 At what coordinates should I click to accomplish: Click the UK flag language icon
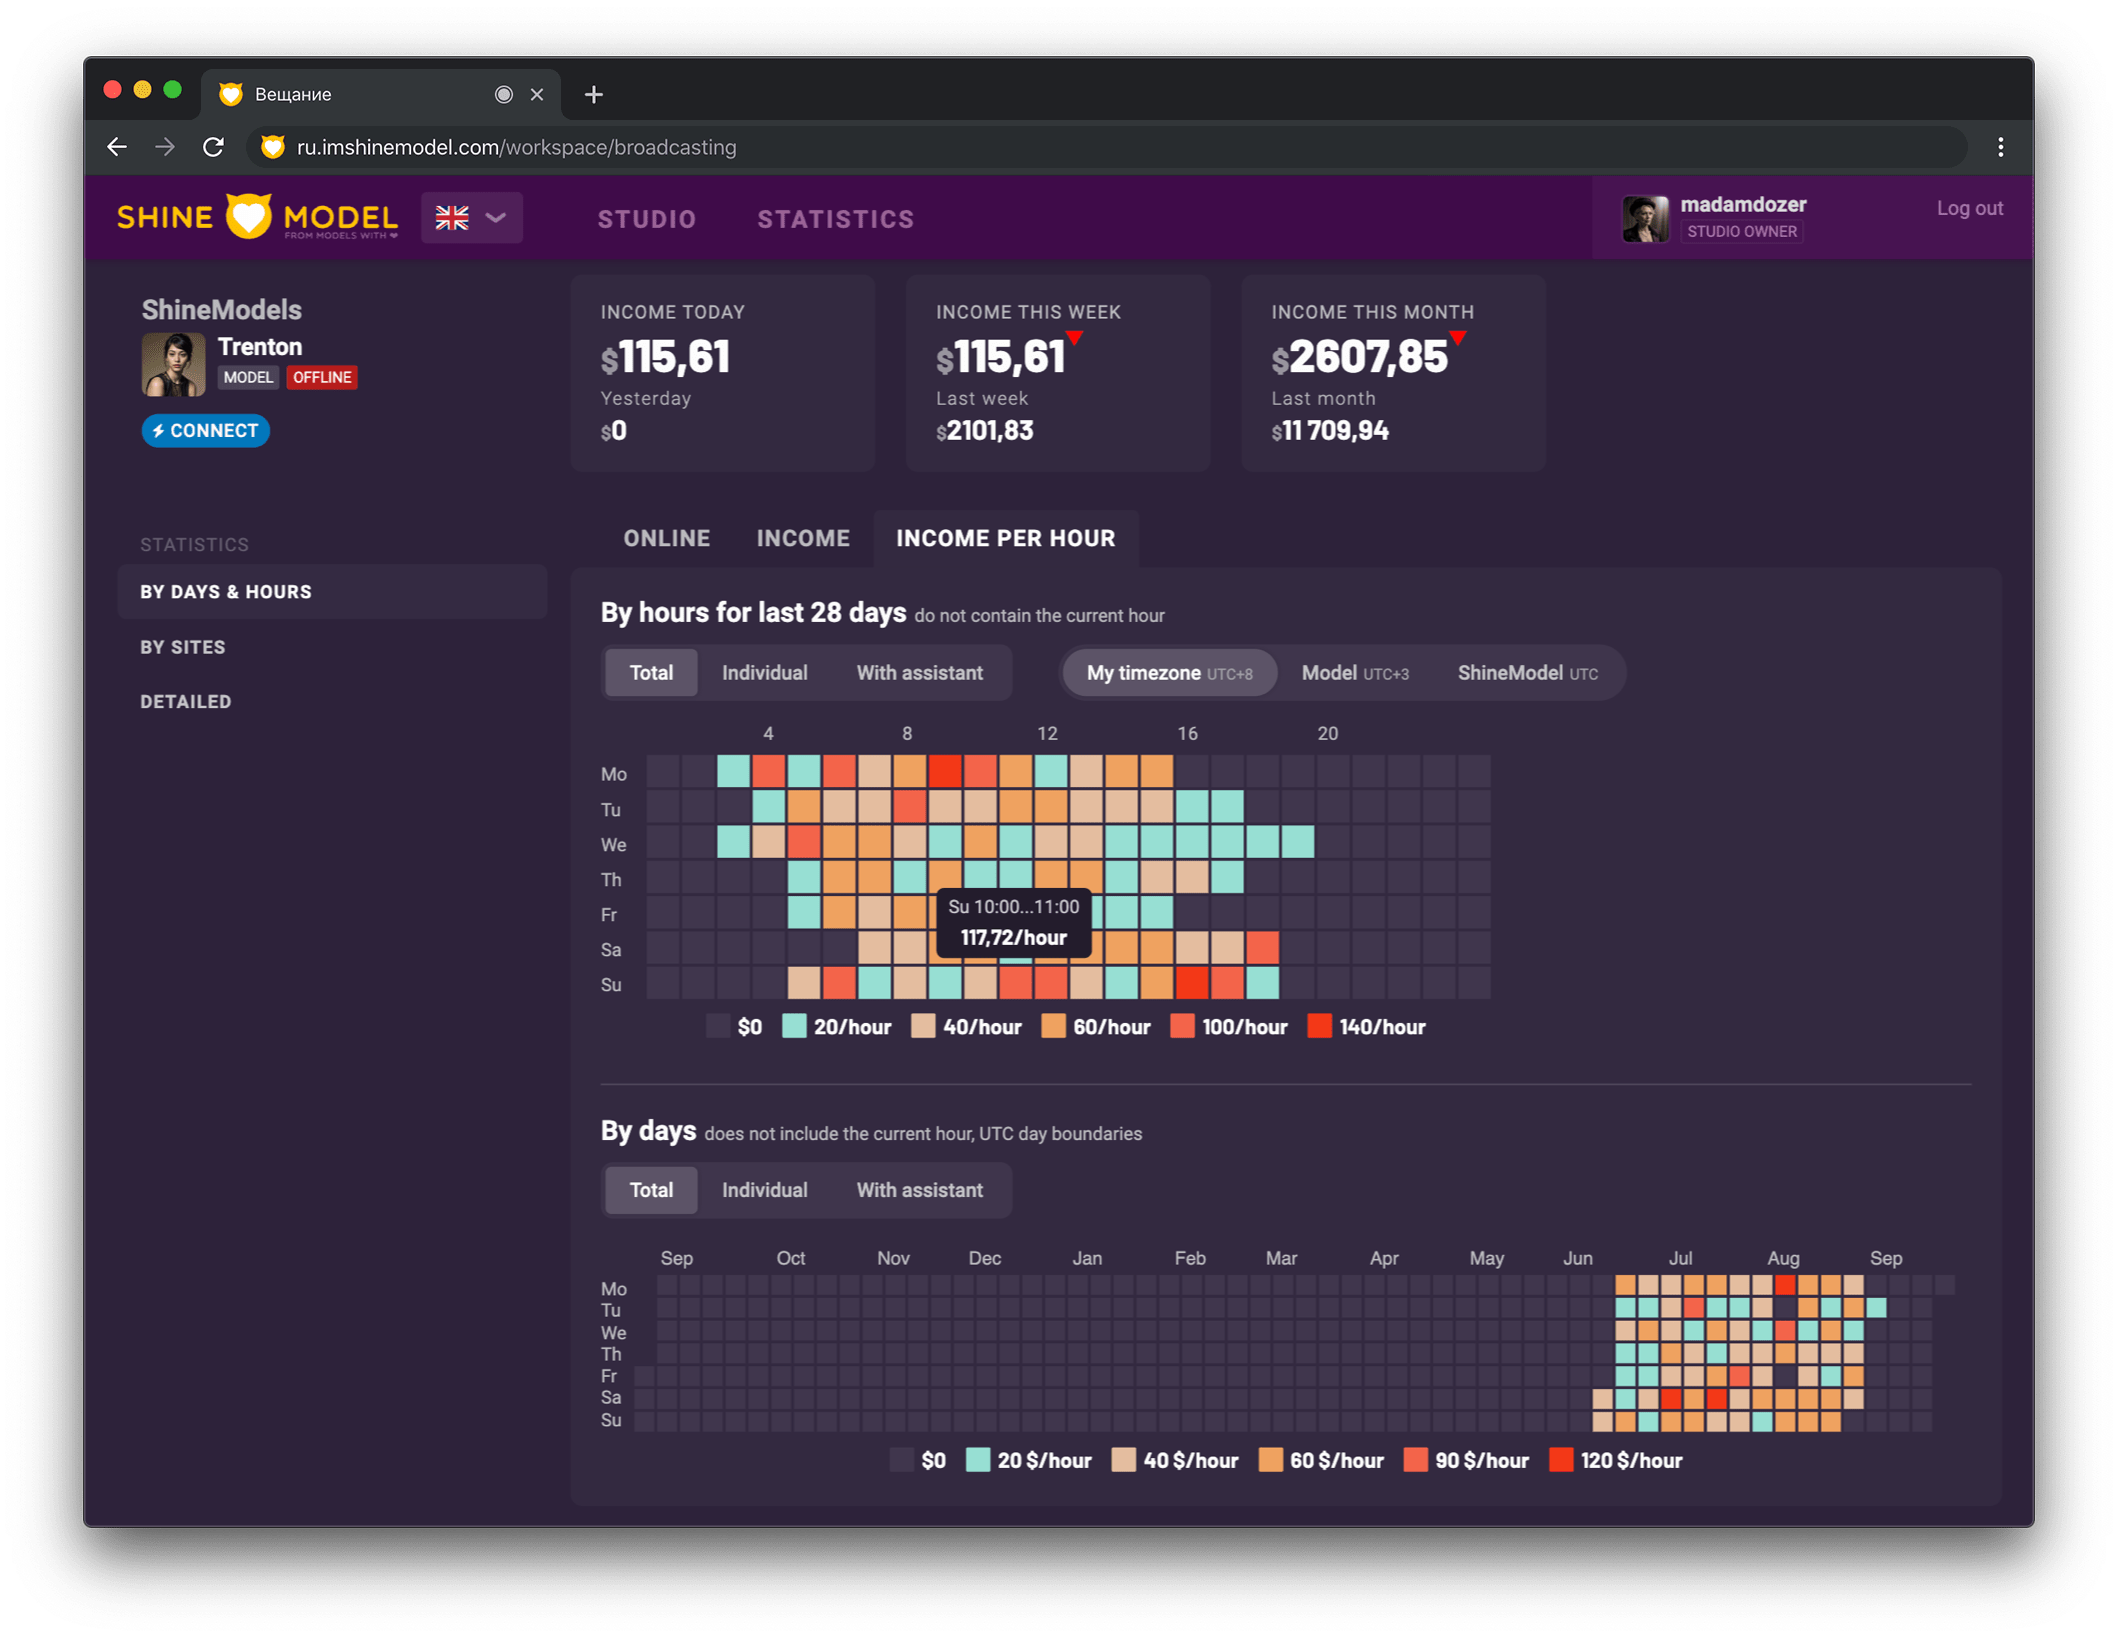point(452,218)
